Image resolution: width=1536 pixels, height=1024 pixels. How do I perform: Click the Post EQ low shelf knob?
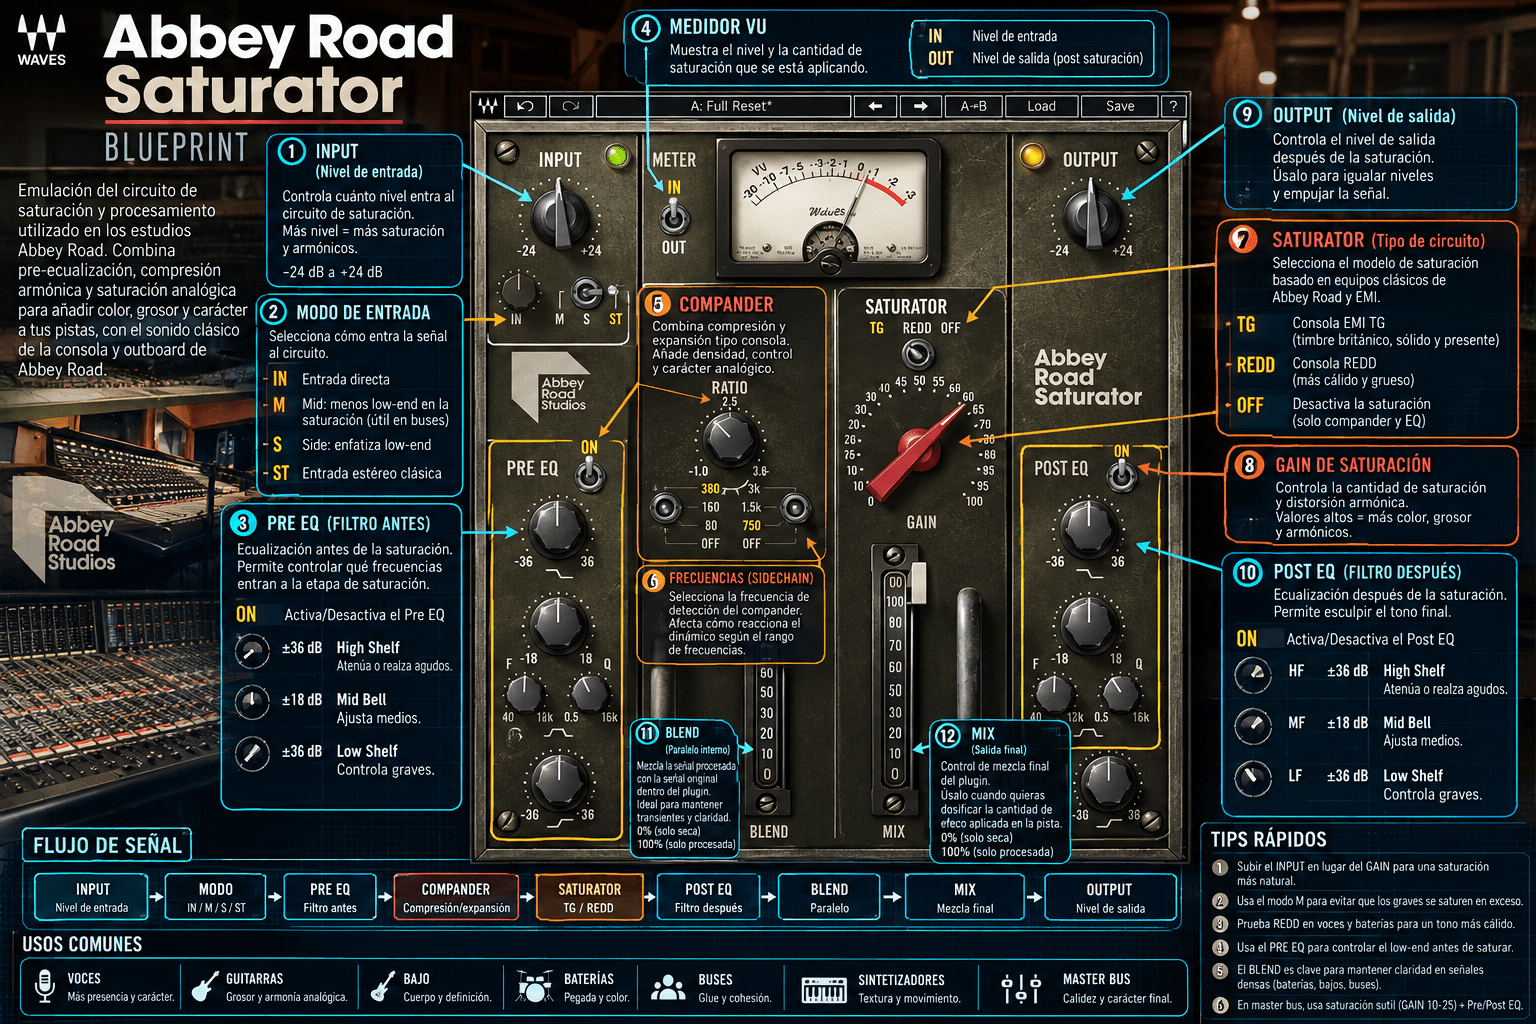pyautogui.click(x=1108, y=782)
